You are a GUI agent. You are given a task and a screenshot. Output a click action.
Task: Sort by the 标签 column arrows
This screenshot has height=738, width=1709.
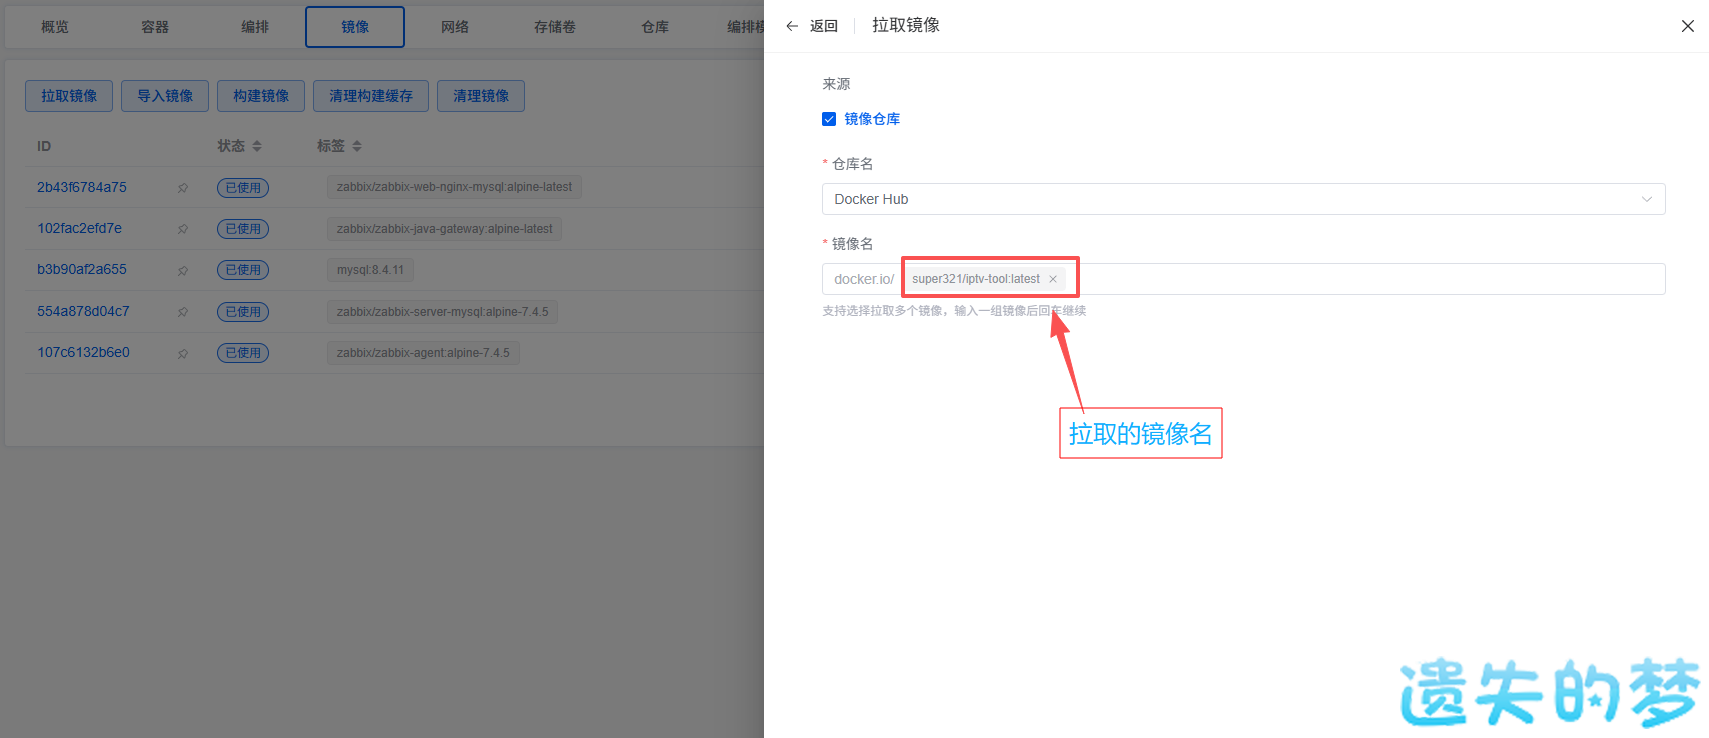tap(357, 146)
